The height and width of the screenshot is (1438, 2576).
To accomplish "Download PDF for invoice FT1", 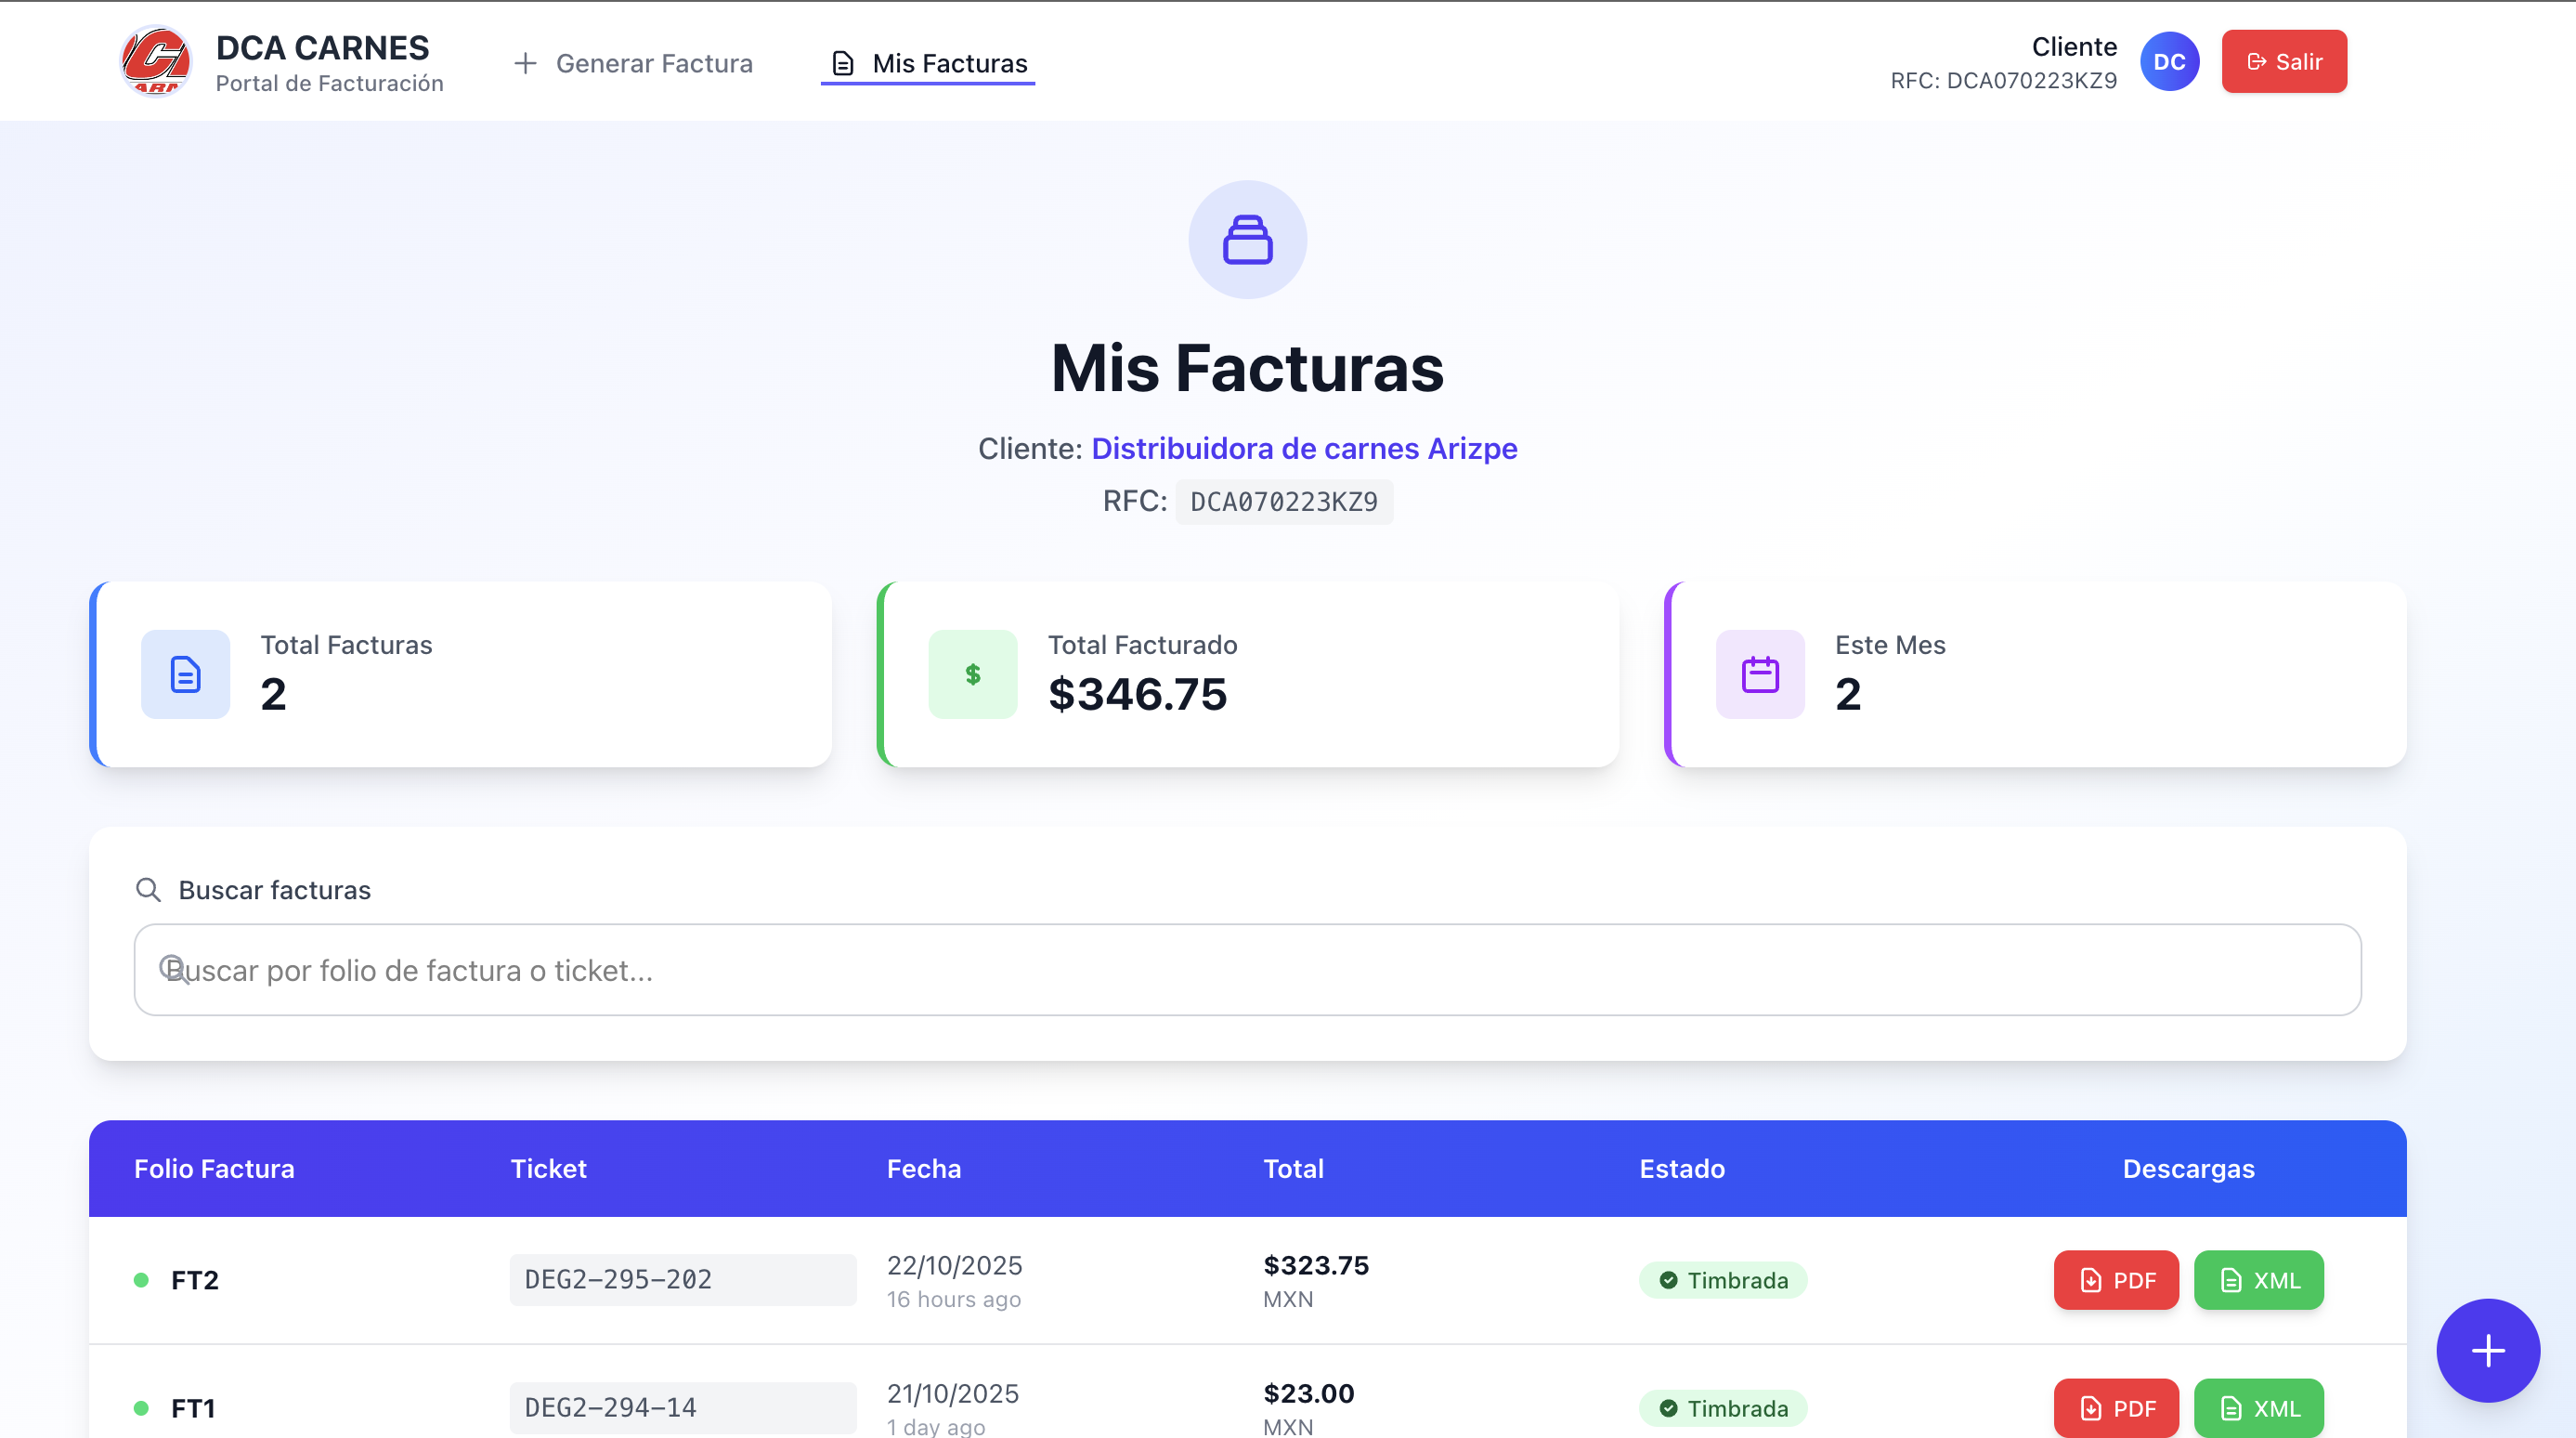I will point(2115,1408).
